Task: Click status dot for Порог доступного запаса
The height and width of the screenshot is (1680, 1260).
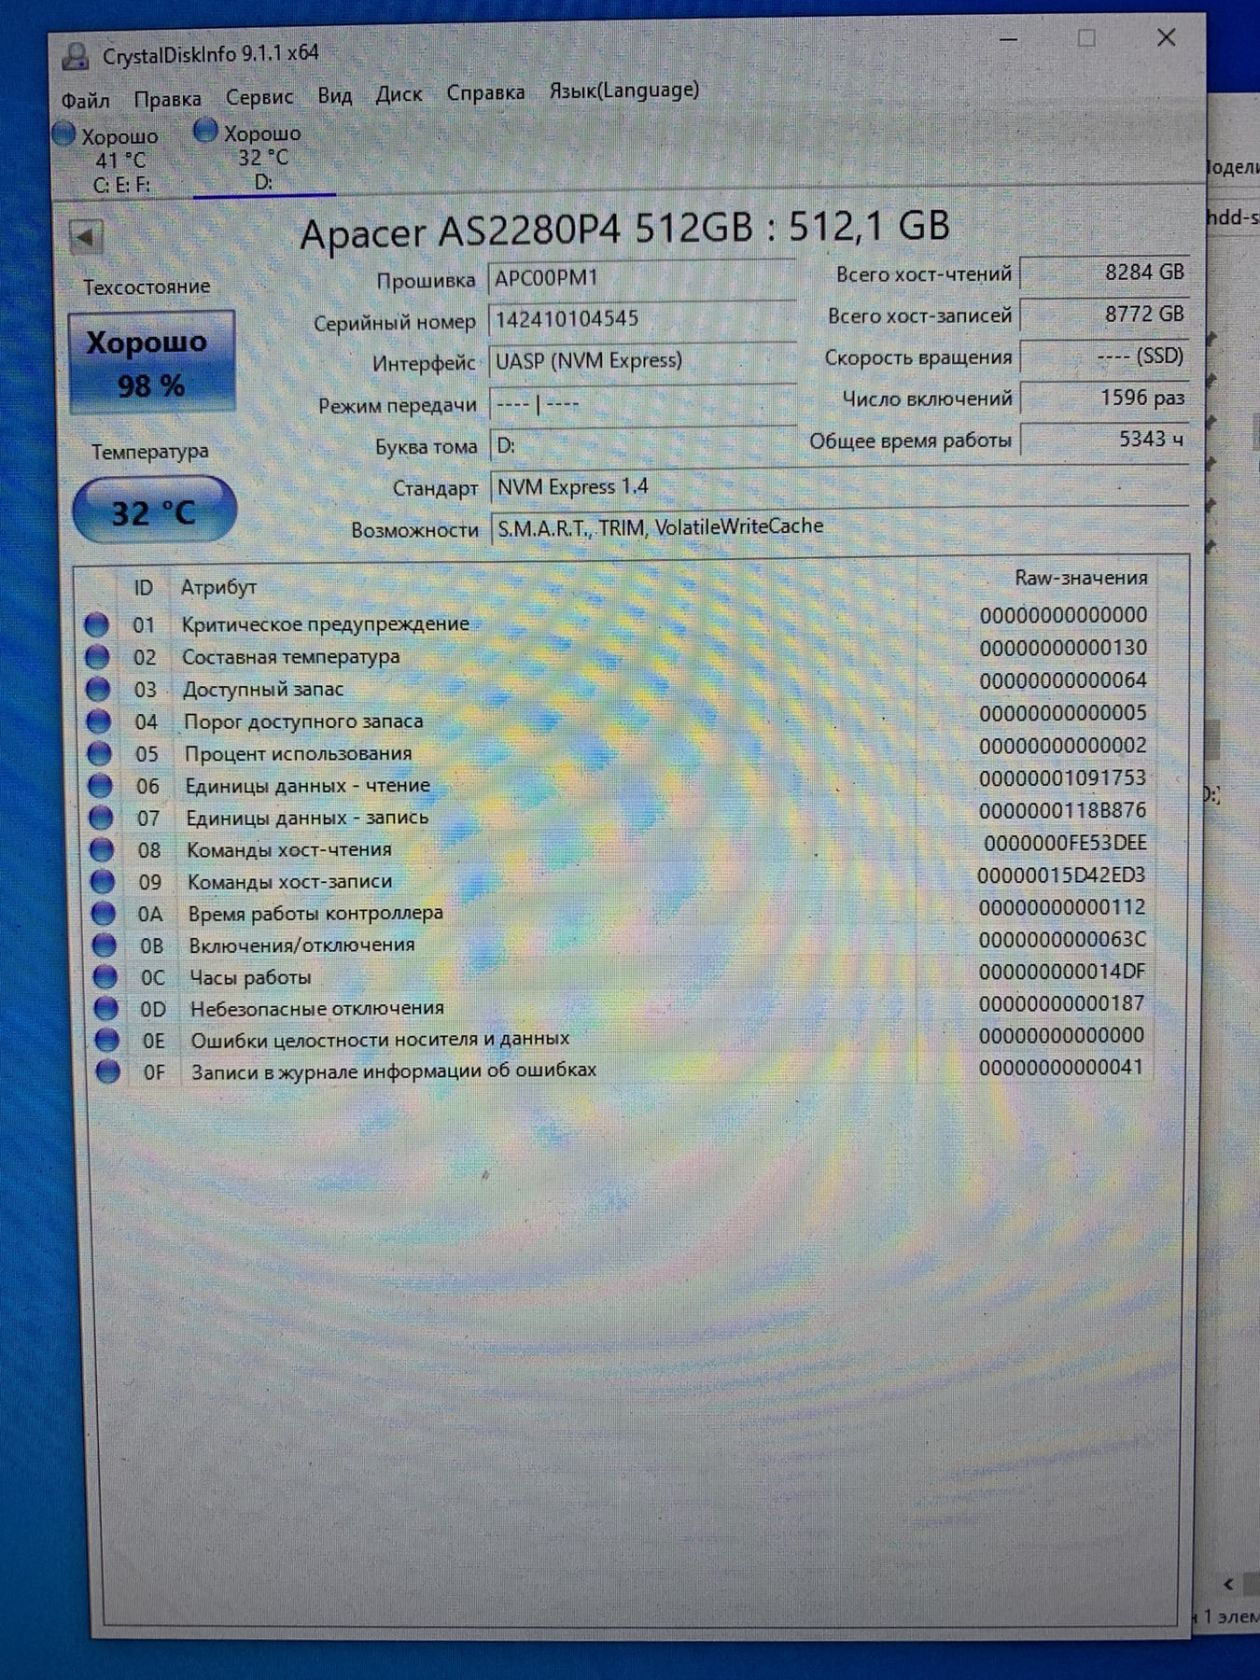Action: [99, 721]
